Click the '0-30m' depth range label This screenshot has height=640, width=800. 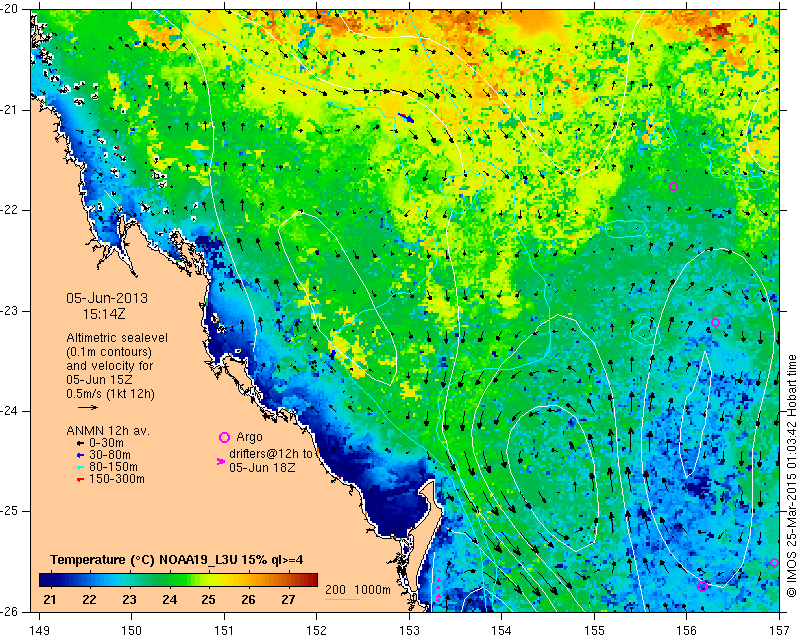[x=107, y=443]
